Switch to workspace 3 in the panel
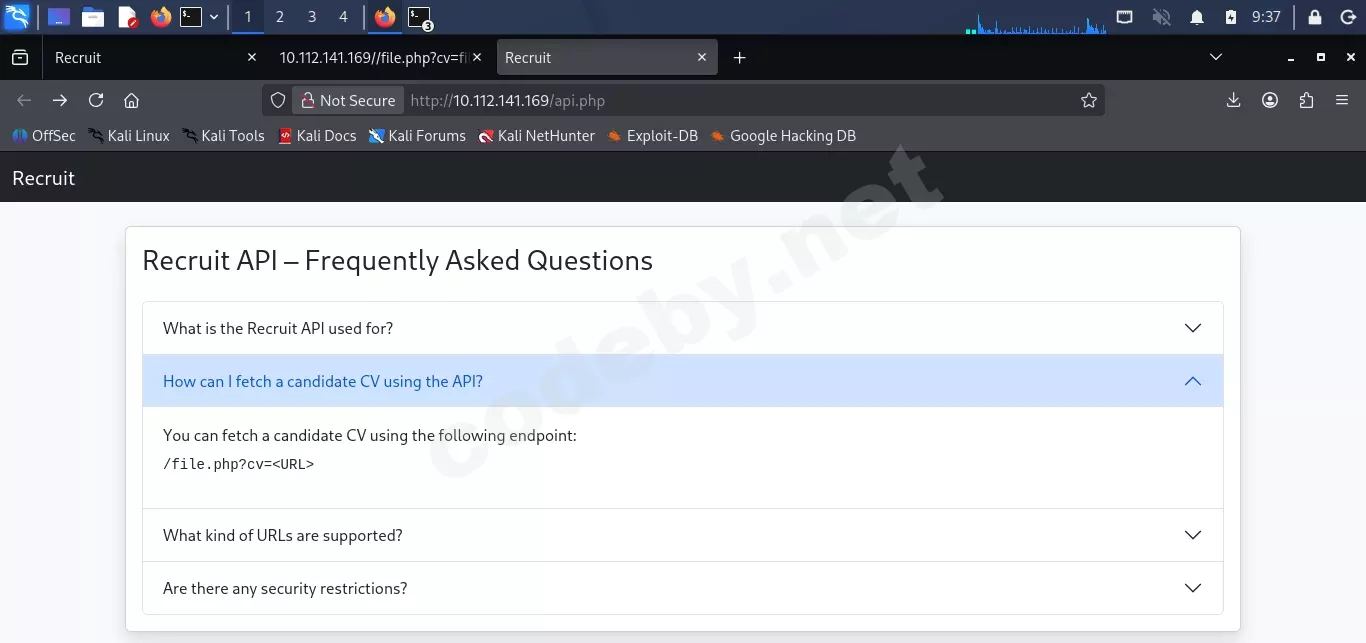Image resolution: width=1366 pixels, height=643 pixels. [312, 17]
